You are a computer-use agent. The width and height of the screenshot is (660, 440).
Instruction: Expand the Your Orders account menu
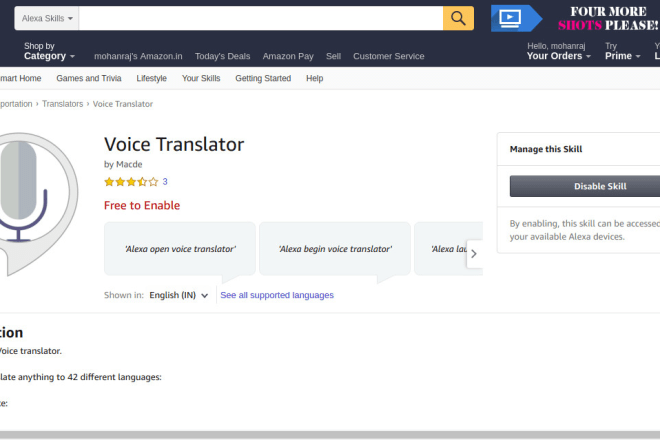click(x=559, y=51)
